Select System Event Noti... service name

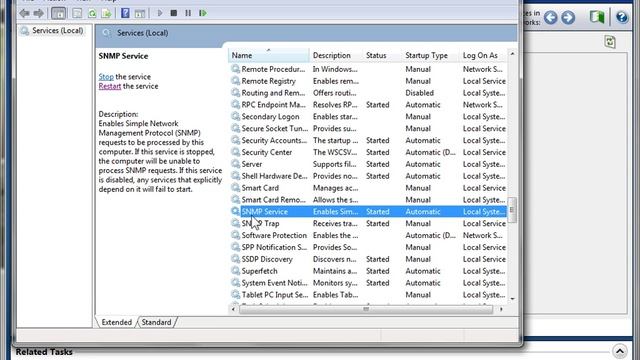coord(274,282)
